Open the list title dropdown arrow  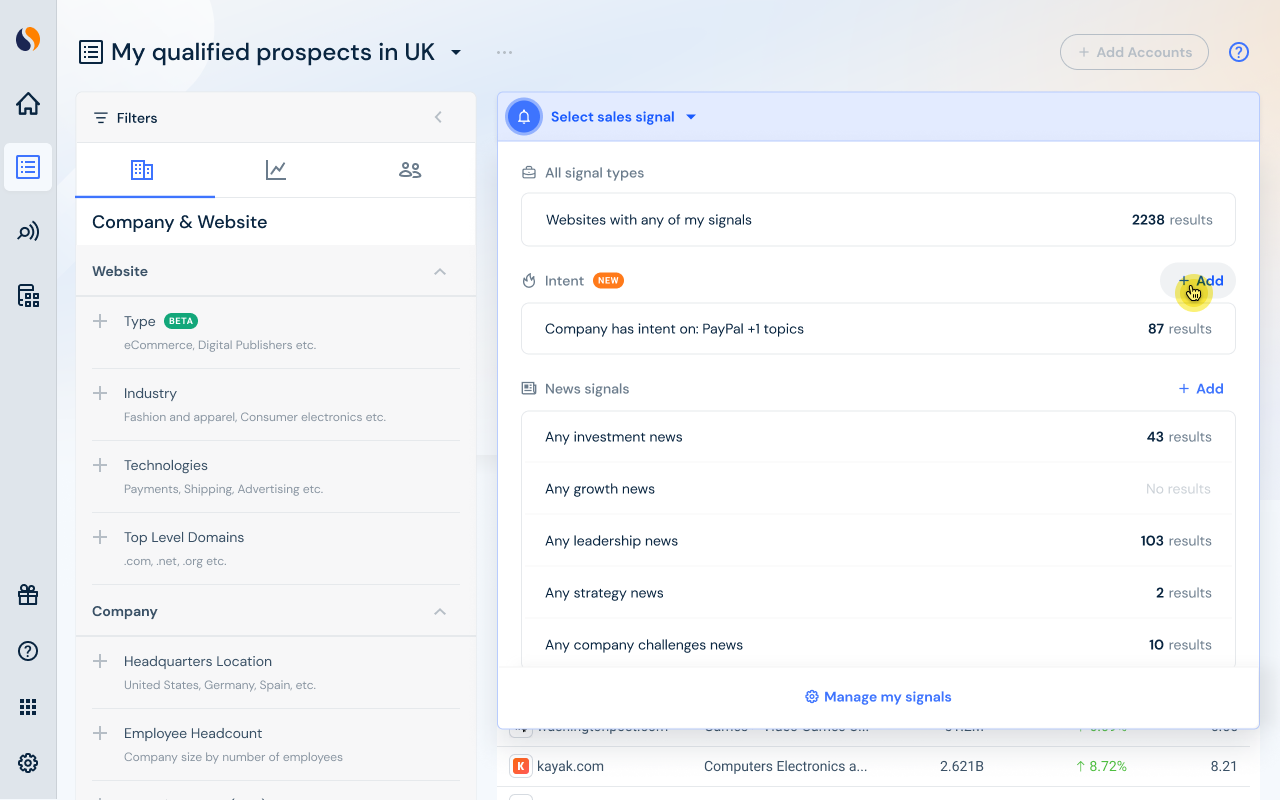tap(456, 52)
